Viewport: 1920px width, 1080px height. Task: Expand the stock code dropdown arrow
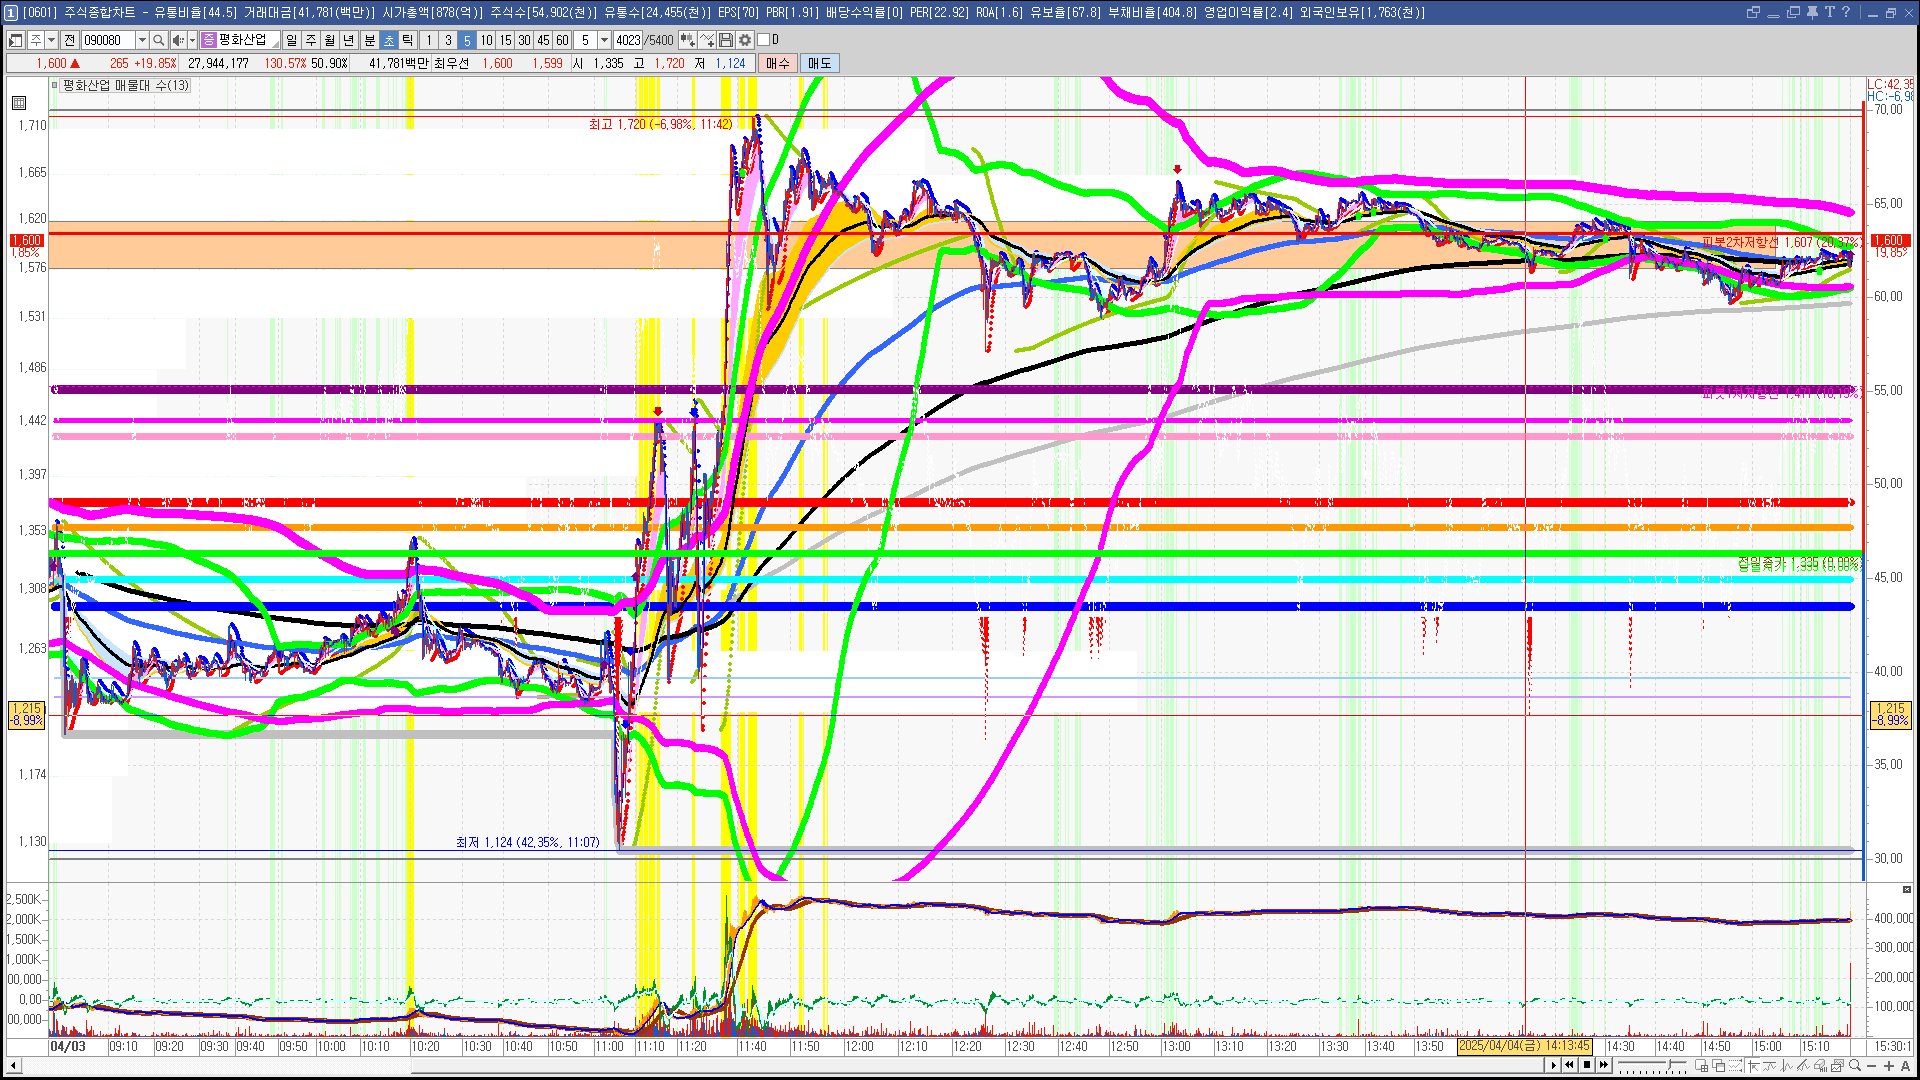pyautogui.click(x=142, y=40)
